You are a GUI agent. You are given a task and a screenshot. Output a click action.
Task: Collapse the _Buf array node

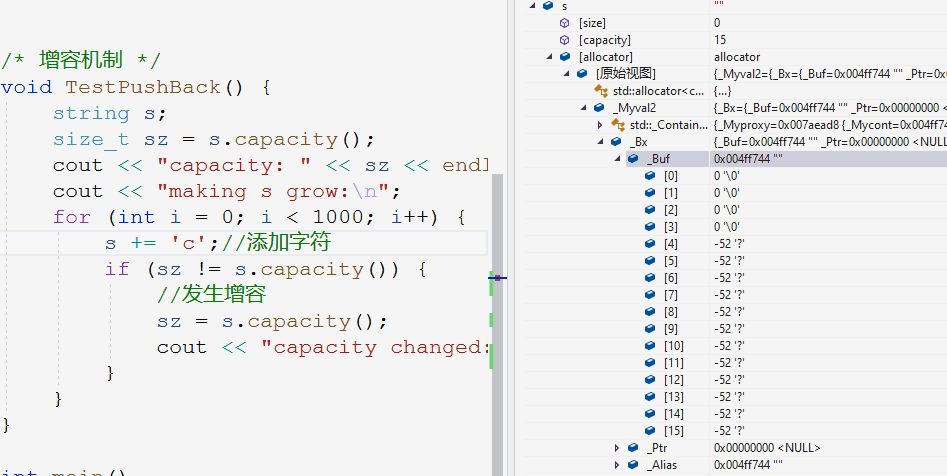[617, 159]
